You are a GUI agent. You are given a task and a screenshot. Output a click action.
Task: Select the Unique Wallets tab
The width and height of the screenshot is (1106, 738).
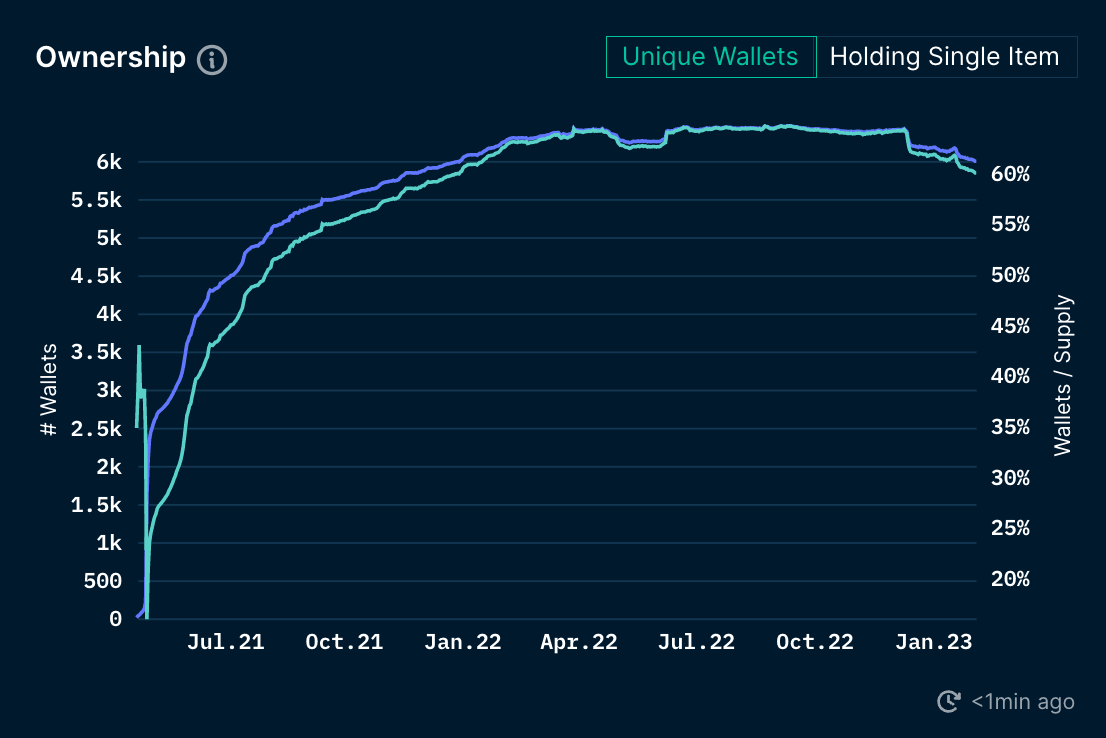tap(711, 57)
